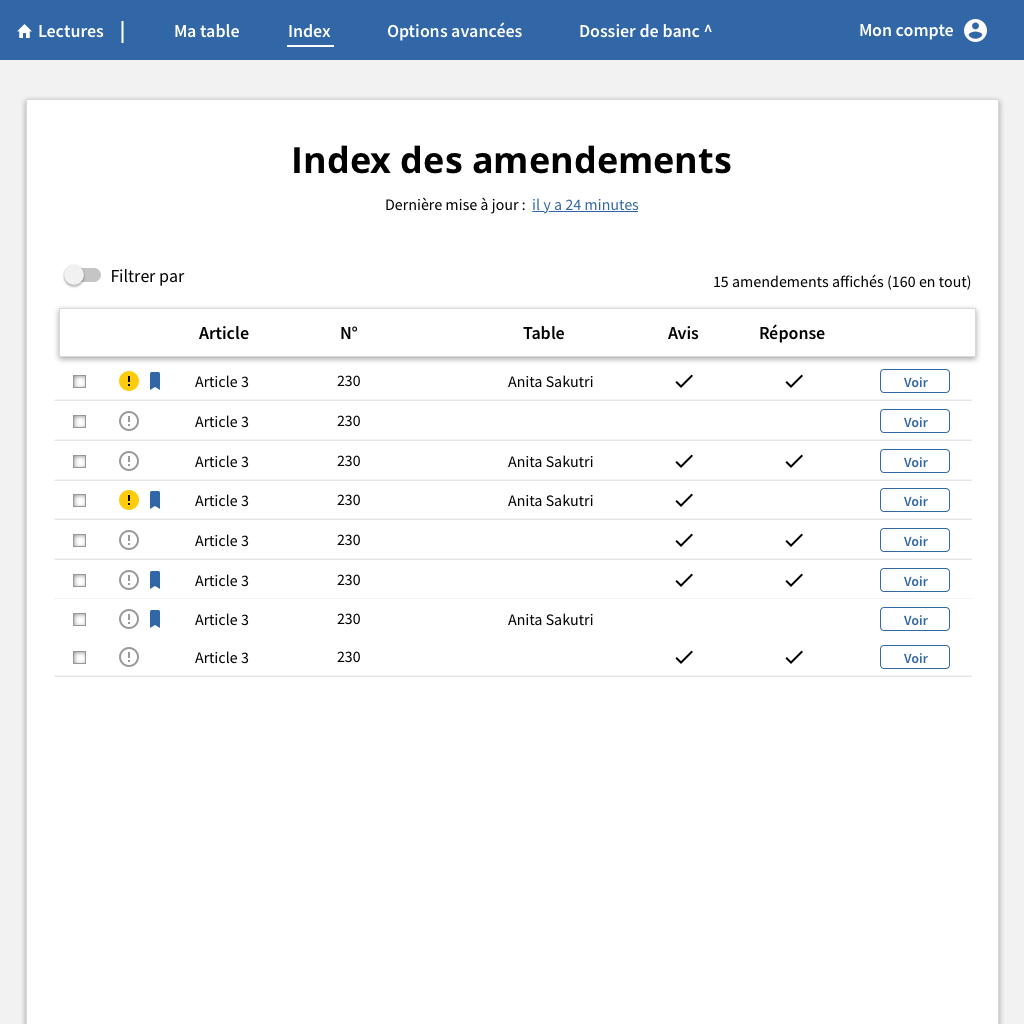
Task: Click the grey alert icon in fifth row
Action: [x=129, y=540]
